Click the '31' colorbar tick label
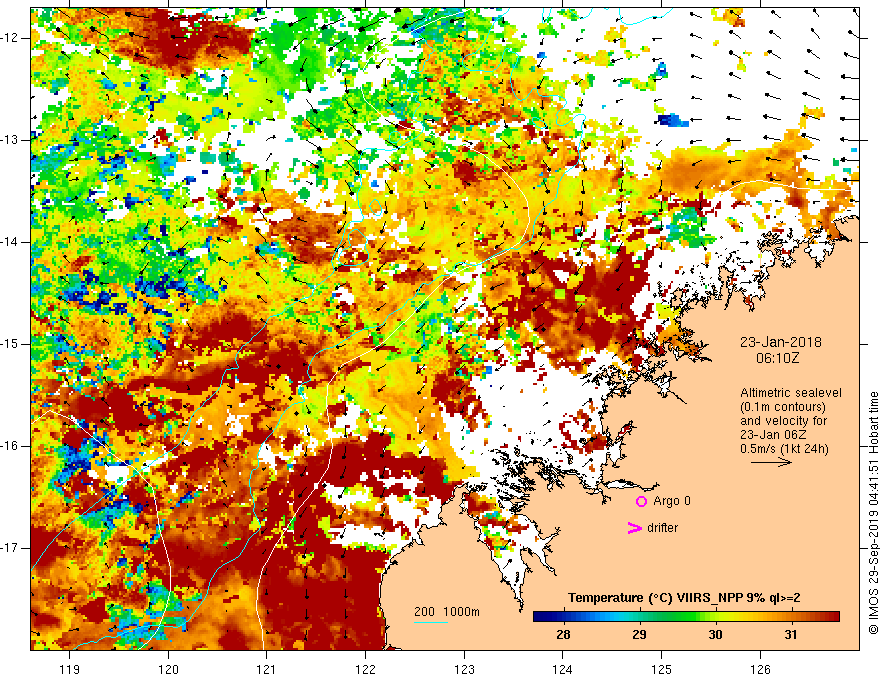 [x=791, y=635]
